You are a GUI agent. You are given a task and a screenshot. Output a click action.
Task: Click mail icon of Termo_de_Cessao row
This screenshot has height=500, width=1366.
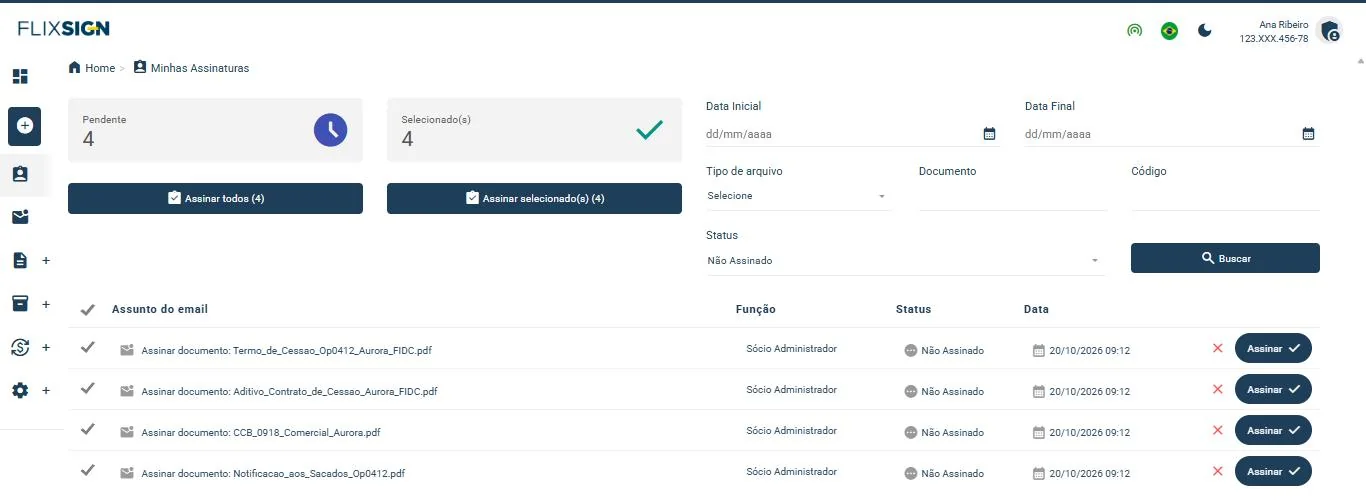[127, 350]
